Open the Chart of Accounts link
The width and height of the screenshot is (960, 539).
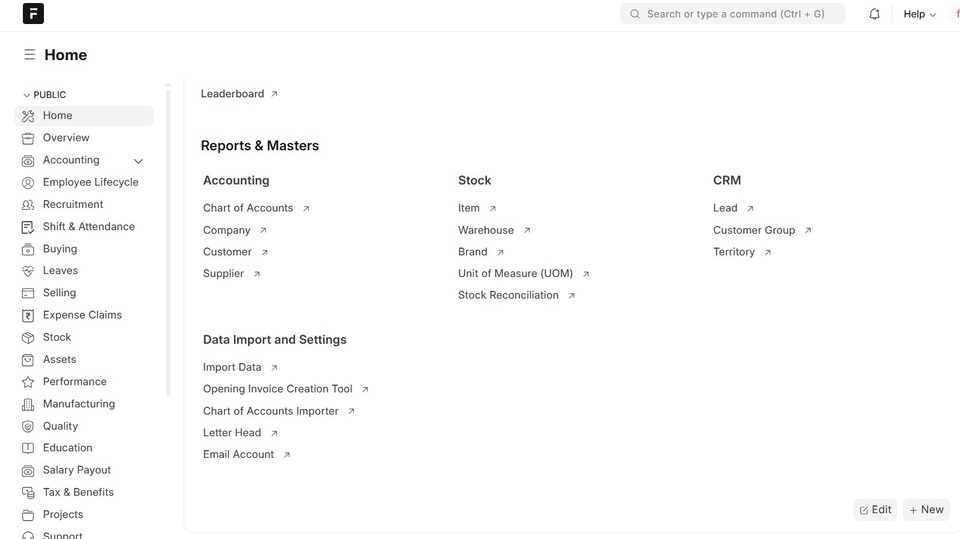(248, 208)
